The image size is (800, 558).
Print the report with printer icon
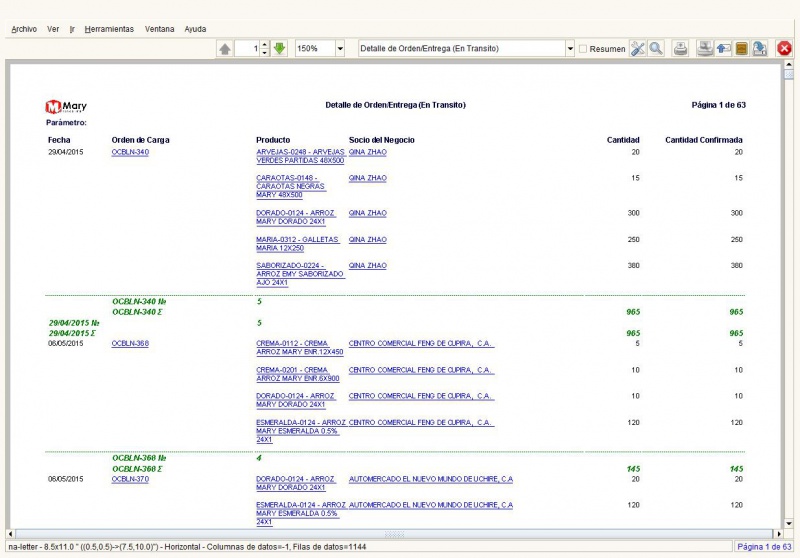click(681, 48)
